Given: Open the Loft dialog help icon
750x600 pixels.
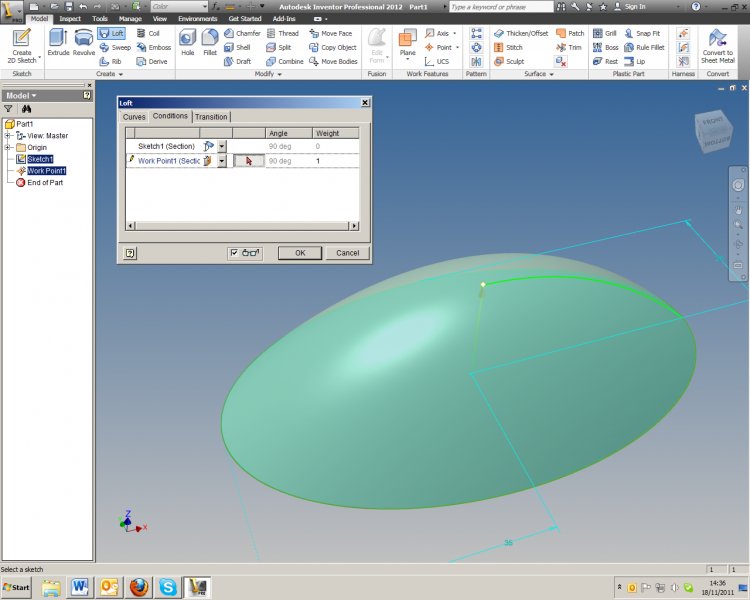Looking at the screenshot, I should [130, 253].
